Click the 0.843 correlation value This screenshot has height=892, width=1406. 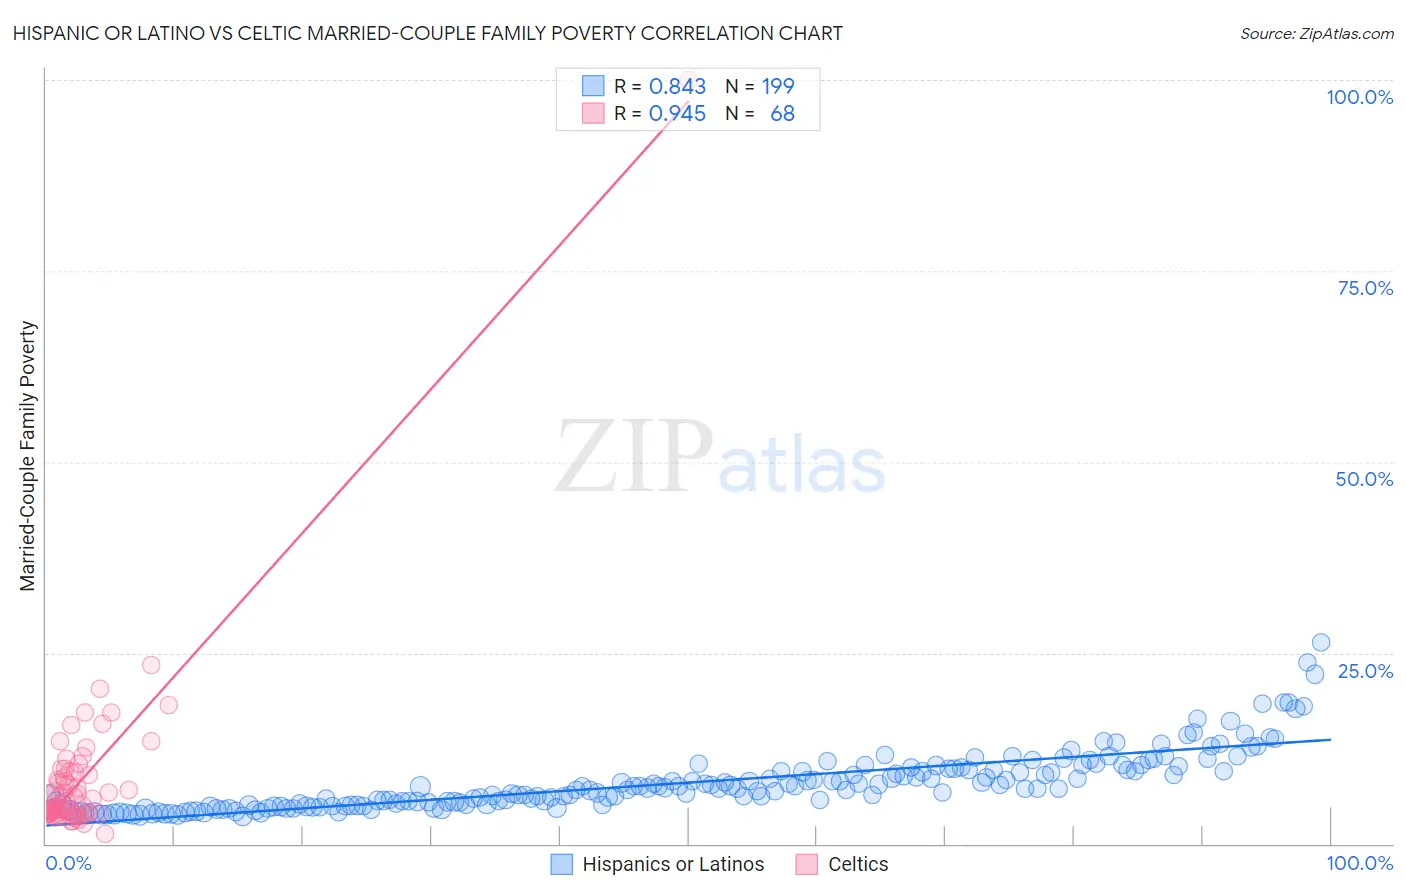(677, 86)
